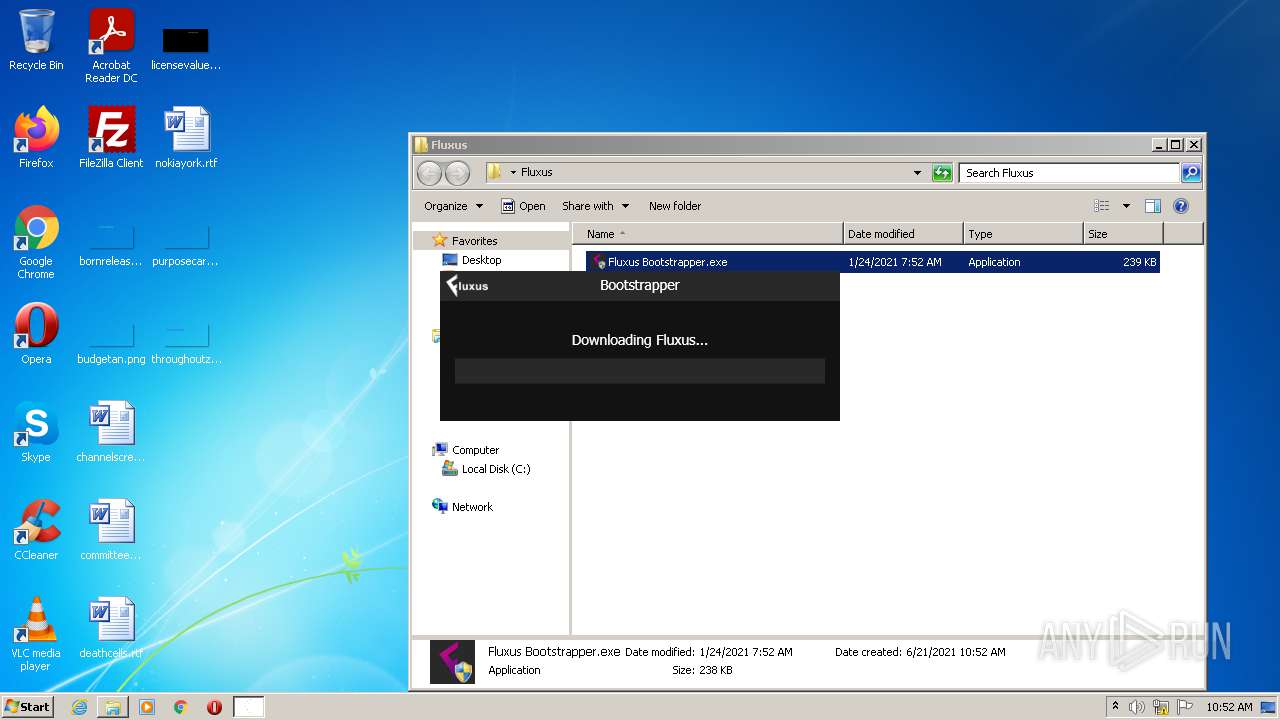Click the volume icon in system tray
1280x720 pixels.
tap(1136, 707)
